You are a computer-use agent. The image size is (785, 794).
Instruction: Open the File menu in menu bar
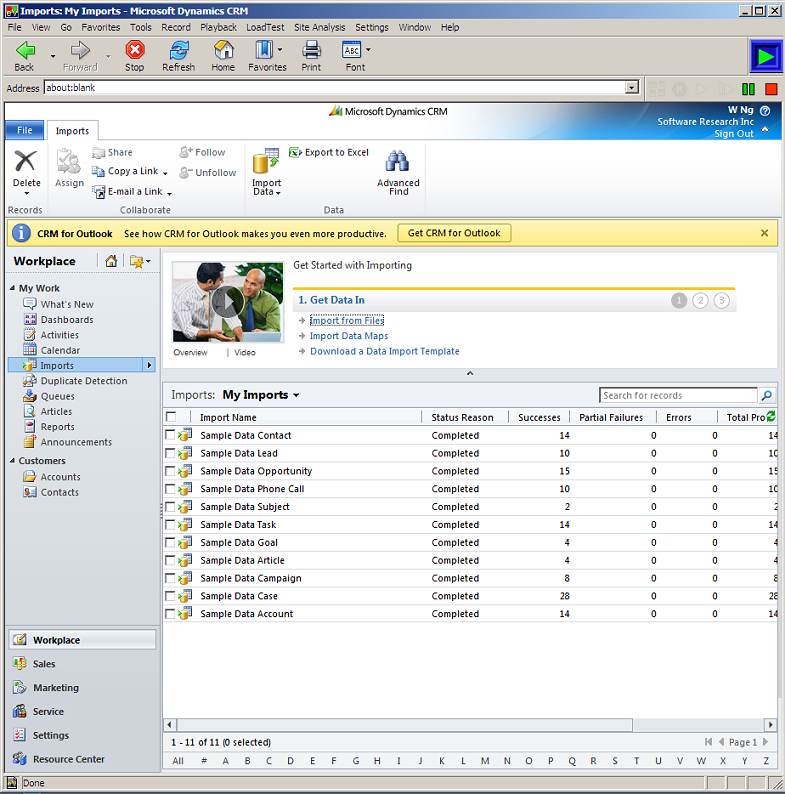14,27
